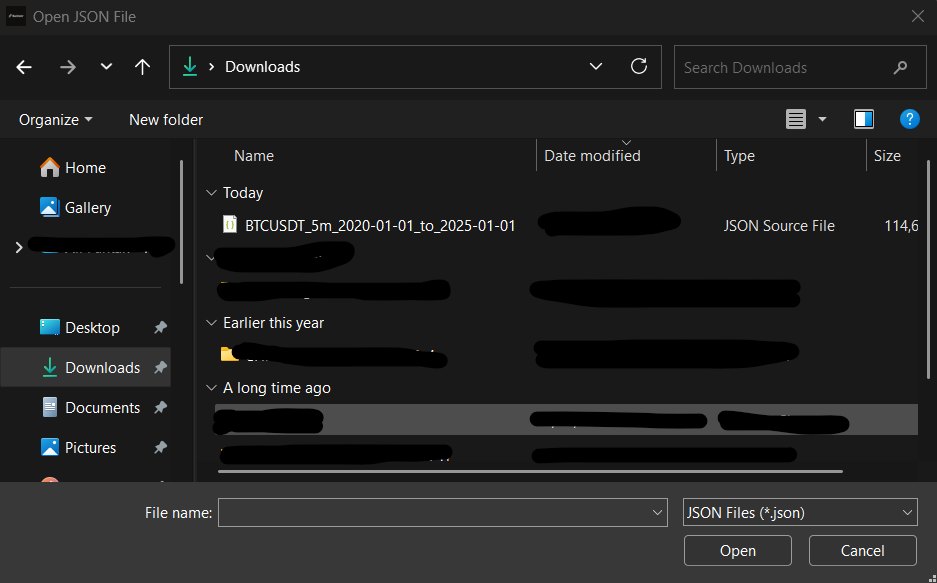Sort by Date modified column header
This screenshot has width=937, height=583.
(592, 156)
